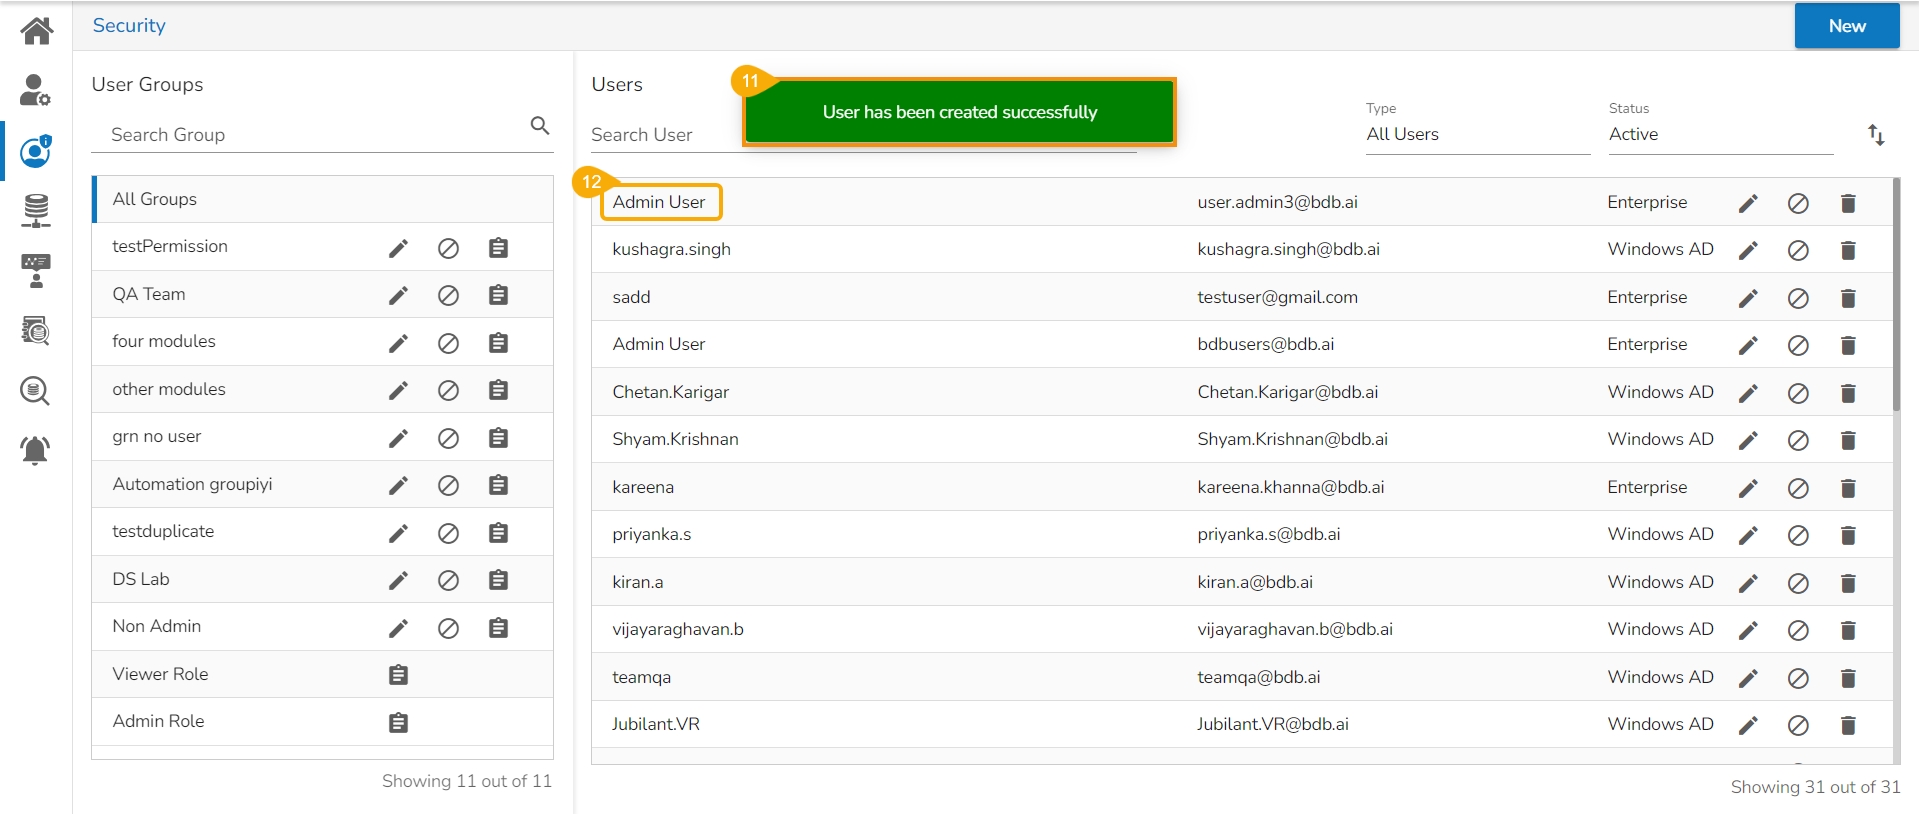Open the Home icon in sidebar
This screenshot has height=814, width=1919.
pyautogui.click(x=36, y=31)
